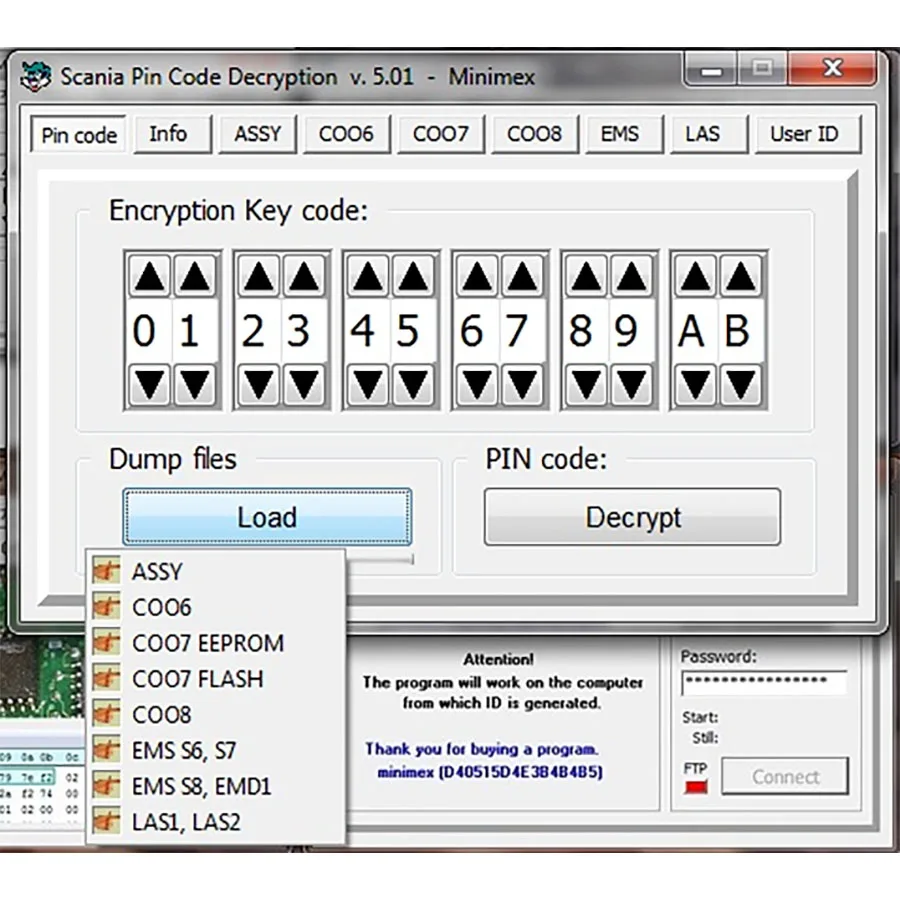Click the hand icon beside COO7 EEPROM
900x900 pixels.
pos(106,642)
